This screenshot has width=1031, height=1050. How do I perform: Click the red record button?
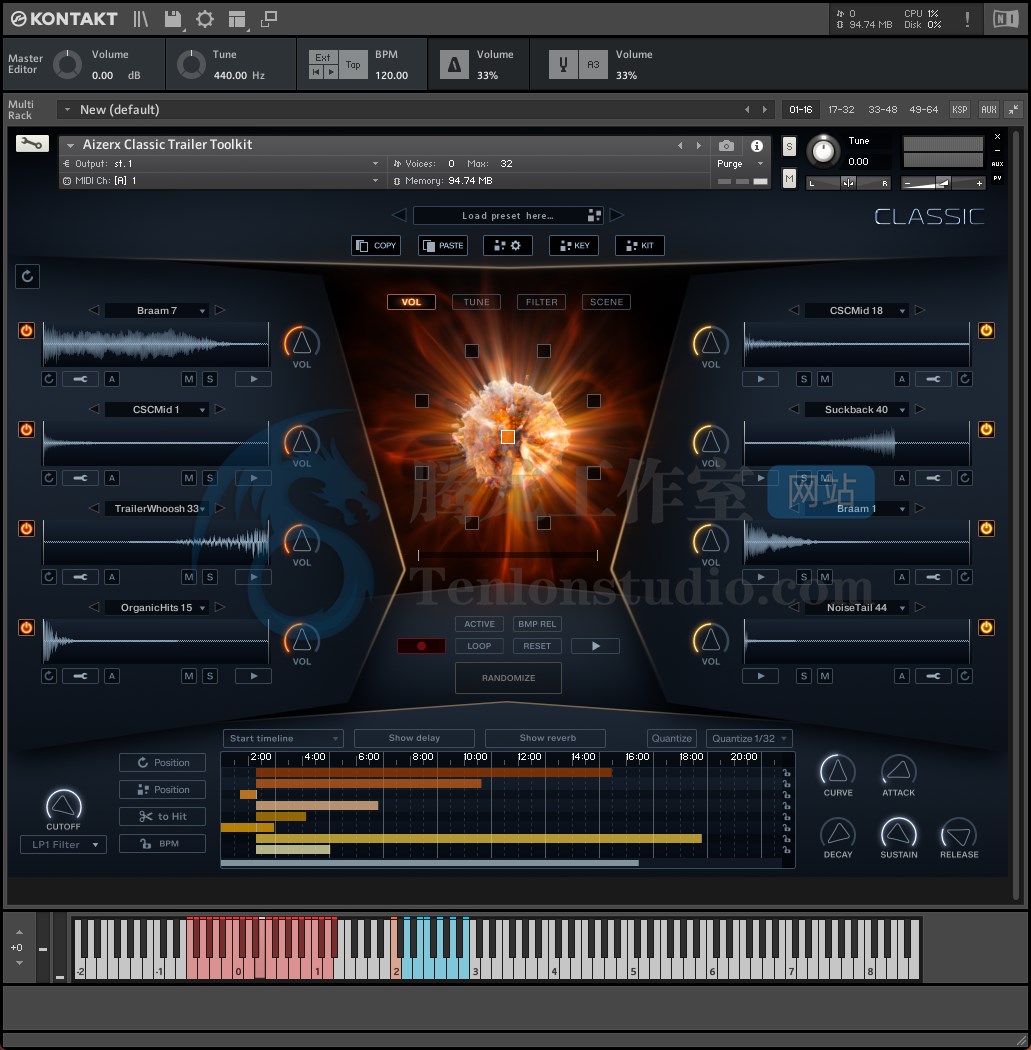tap(421, 646)
